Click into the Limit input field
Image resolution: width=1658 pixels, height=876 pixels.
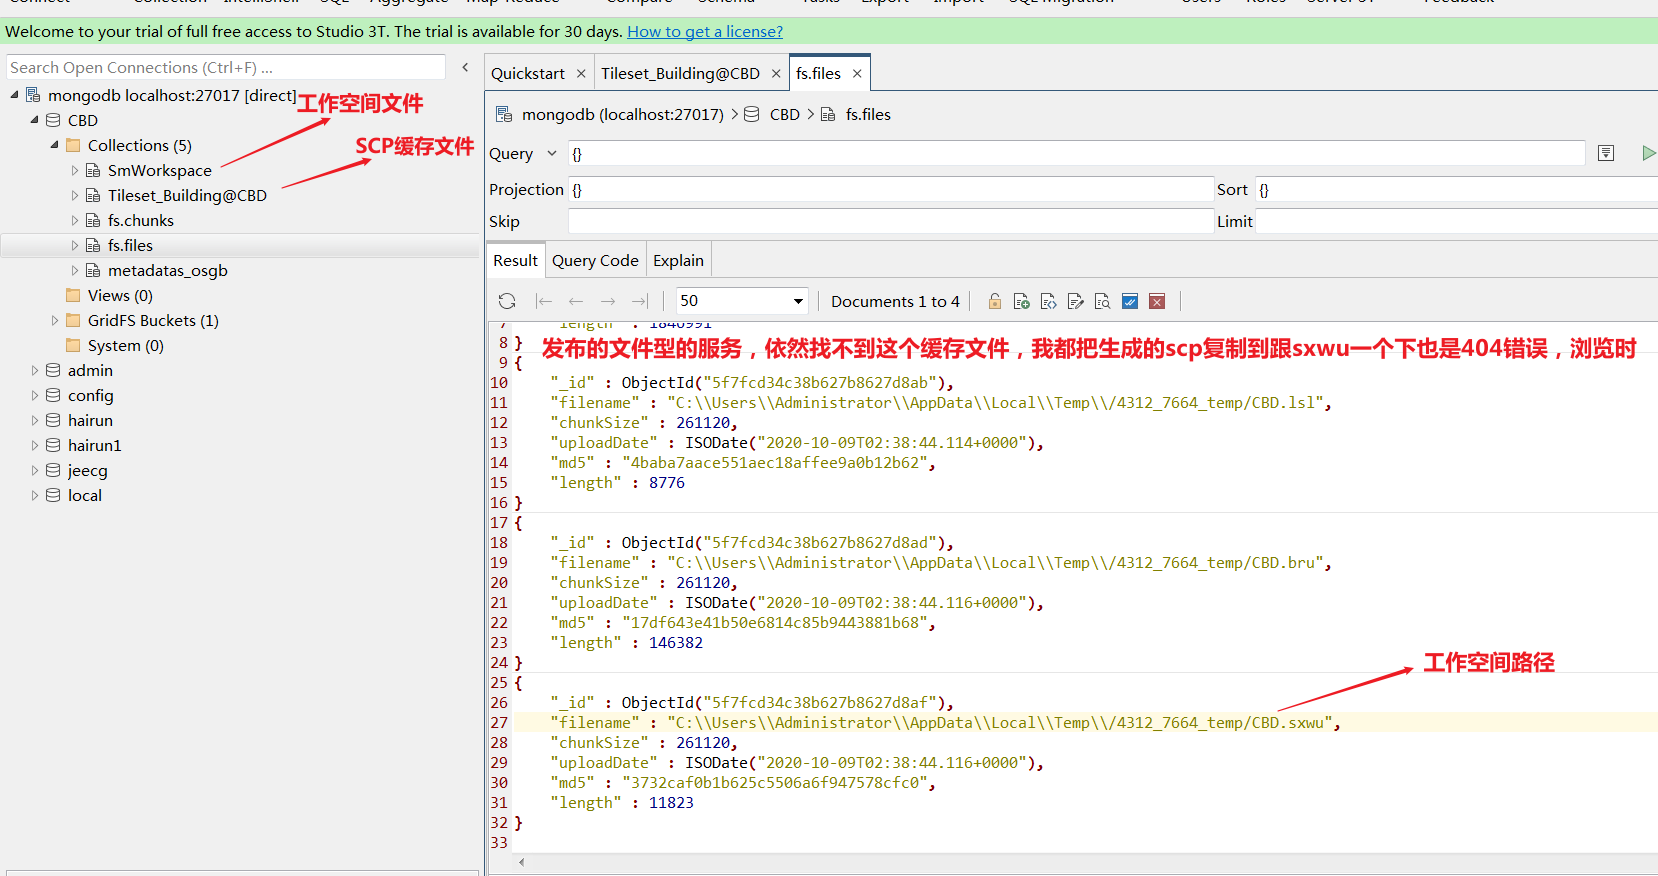[x=1456, y=221]
